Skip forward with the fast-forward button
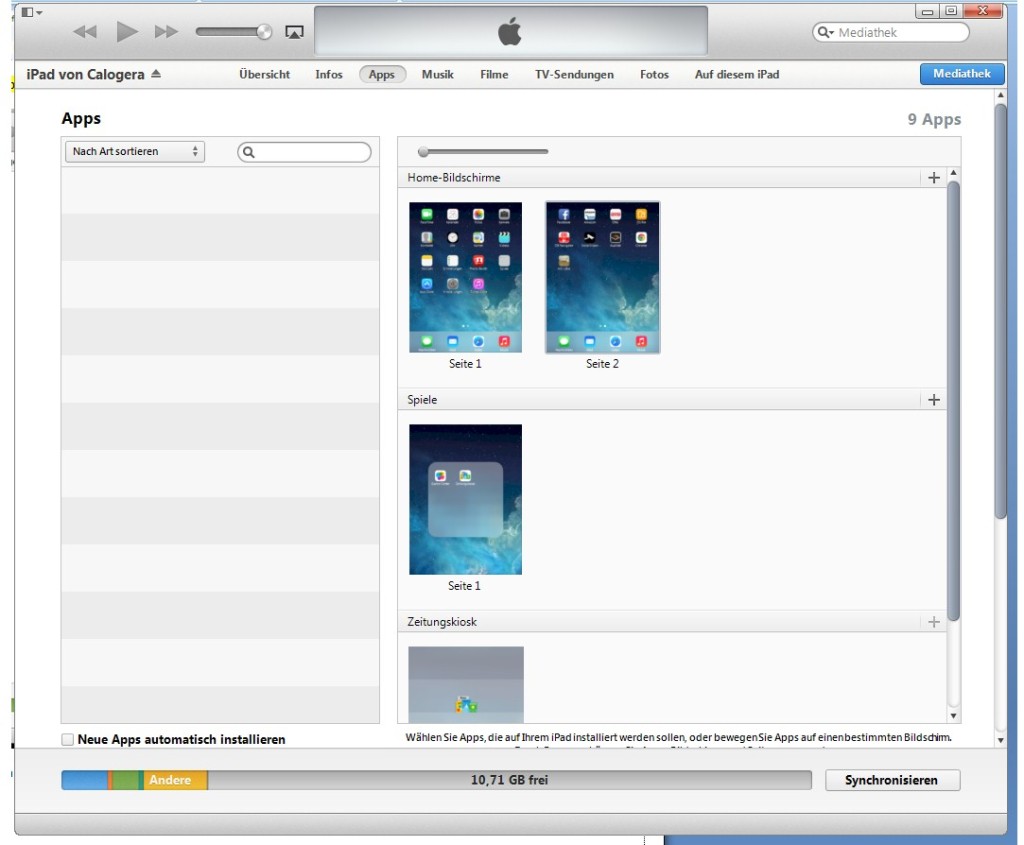 click(x=166, y=31)
